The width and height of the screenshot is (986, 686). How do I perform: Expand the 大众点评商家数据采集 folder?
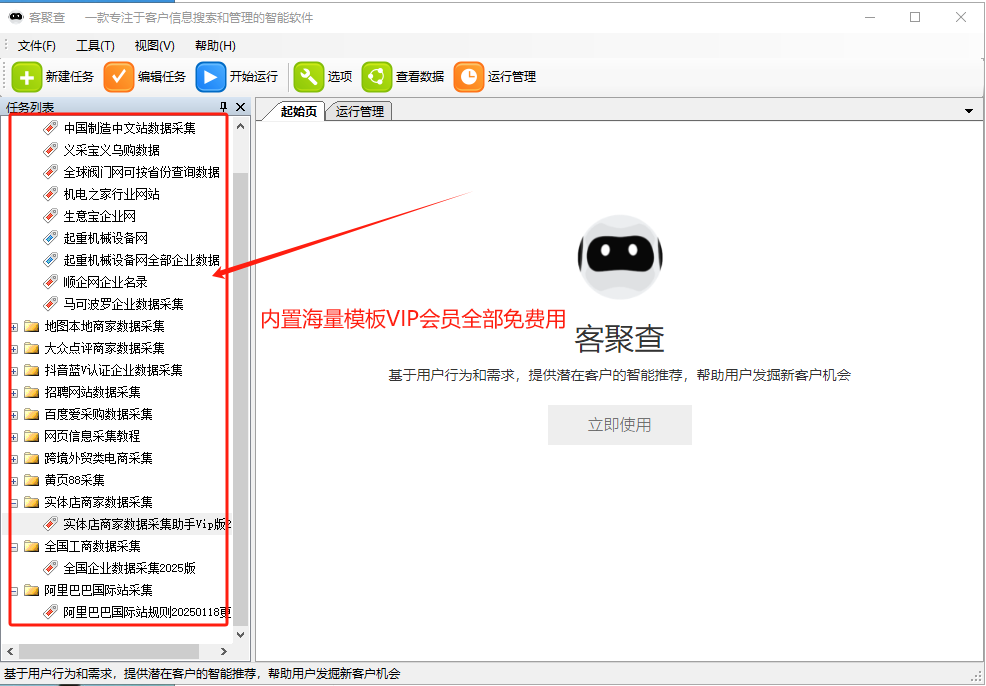click(14, 349)
